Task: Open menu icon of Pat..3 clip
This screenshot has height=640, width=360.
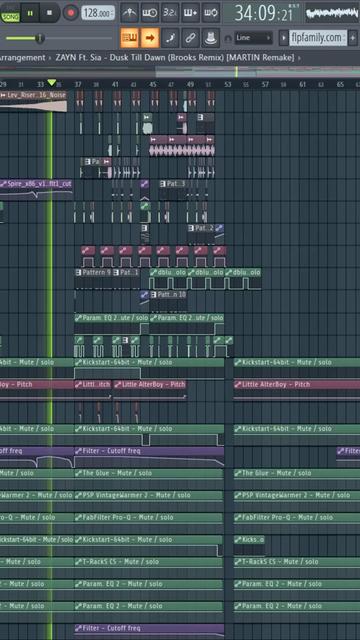Action: (x=163, y=184)
